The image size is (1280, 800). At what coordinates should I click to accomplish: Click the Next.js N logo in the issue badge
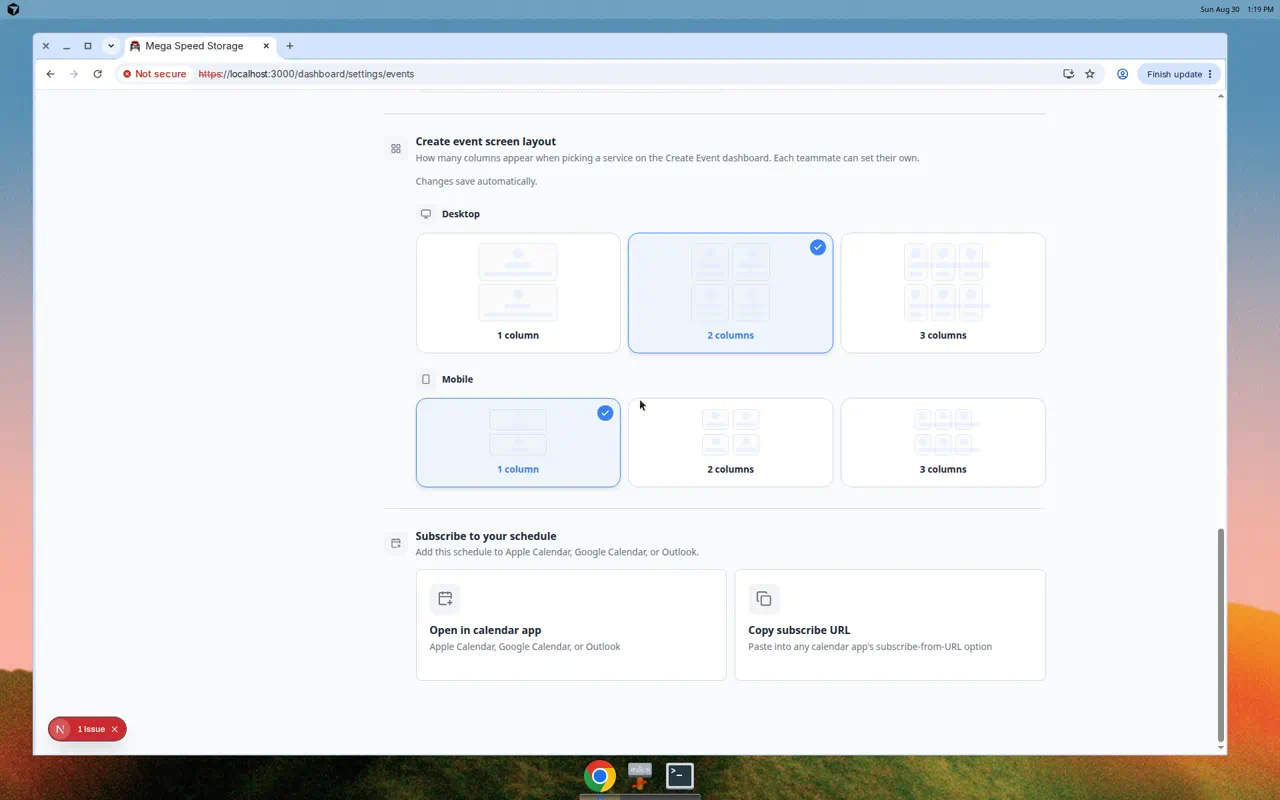pos(61,729)
